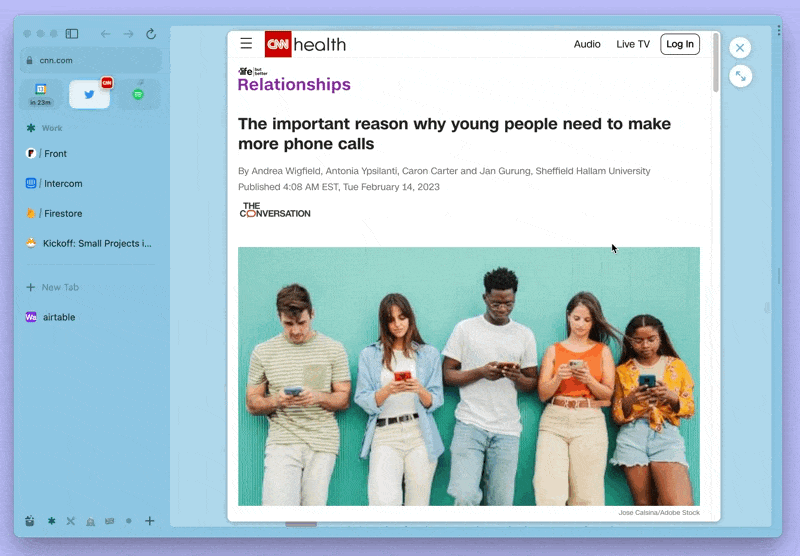Click the plus icon in bottom sidebar bar

pyautogui.click(x=149, y=521)
